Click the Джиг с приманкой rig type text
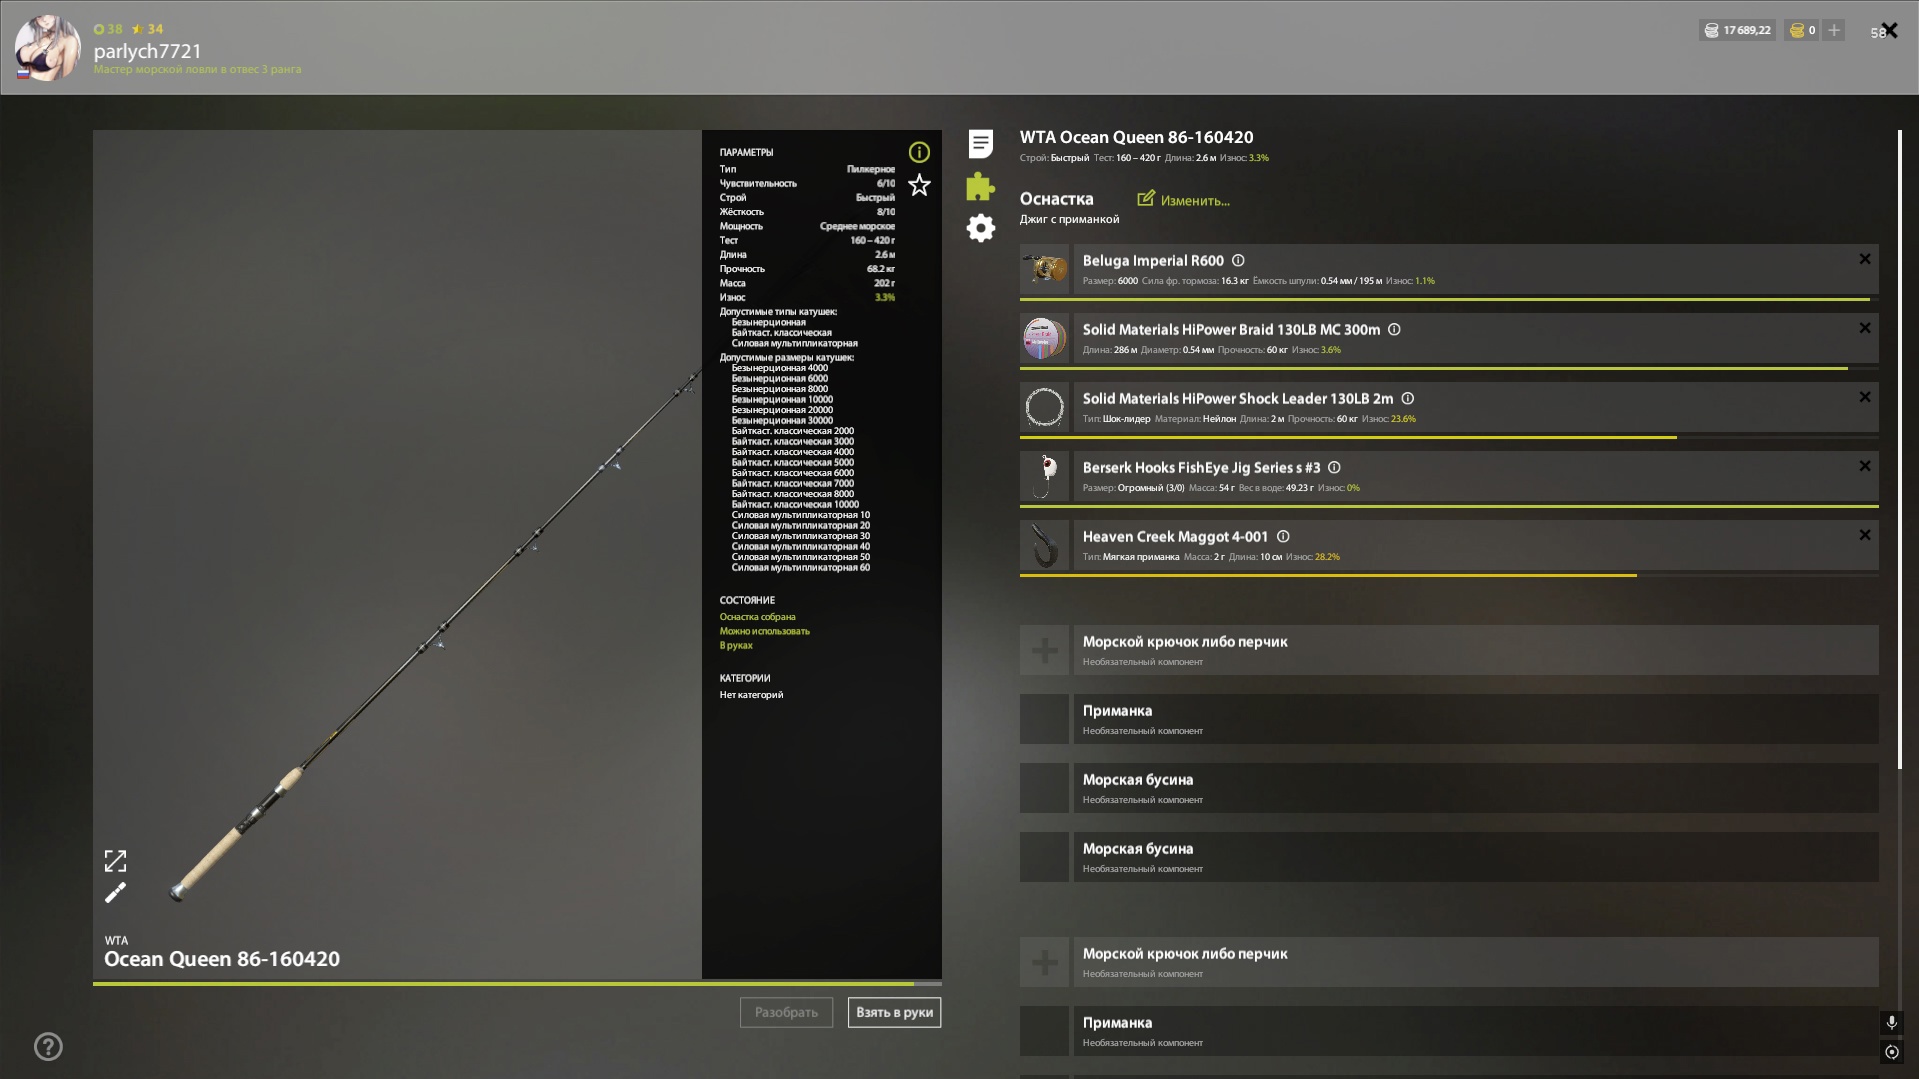 tap(1069, 220)
